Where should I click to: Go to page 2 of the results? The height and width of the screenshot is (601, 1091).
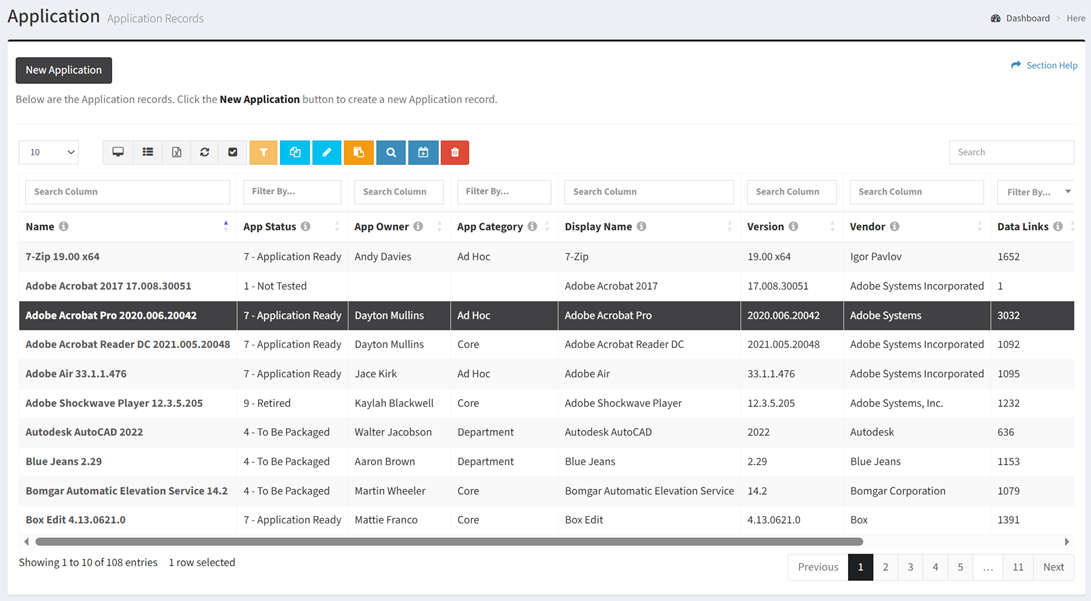[885, 567]
